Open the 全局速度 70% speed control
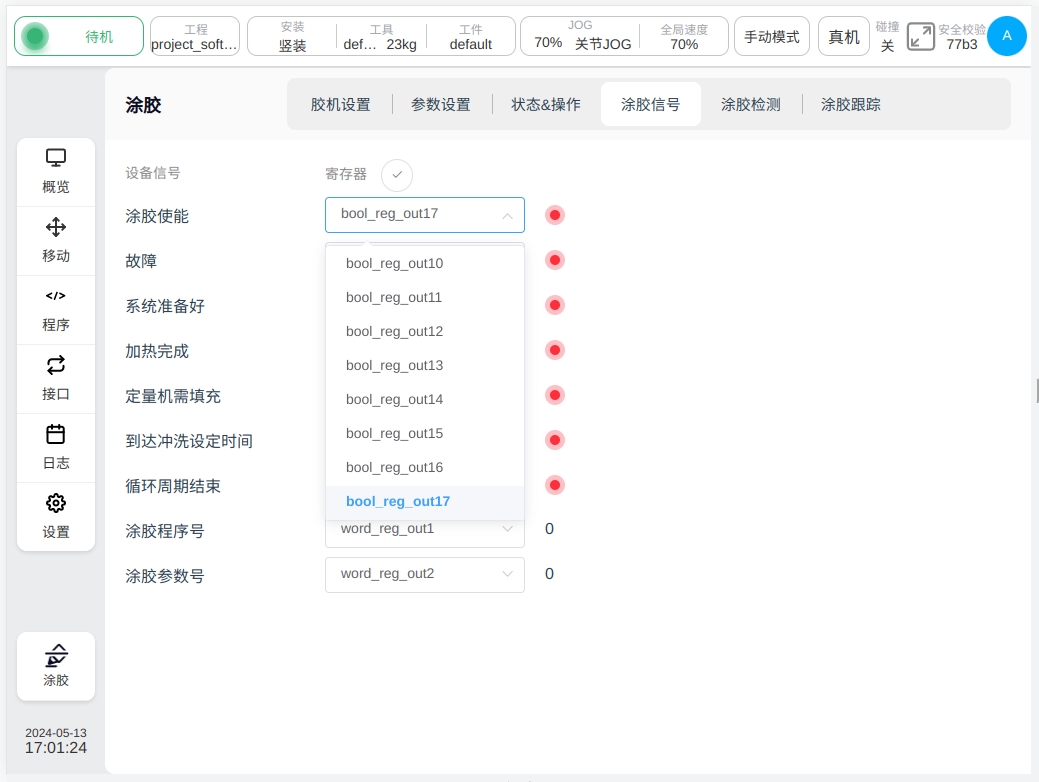Viewport: 1039px width, 782px height. click(x=684, y=37)
